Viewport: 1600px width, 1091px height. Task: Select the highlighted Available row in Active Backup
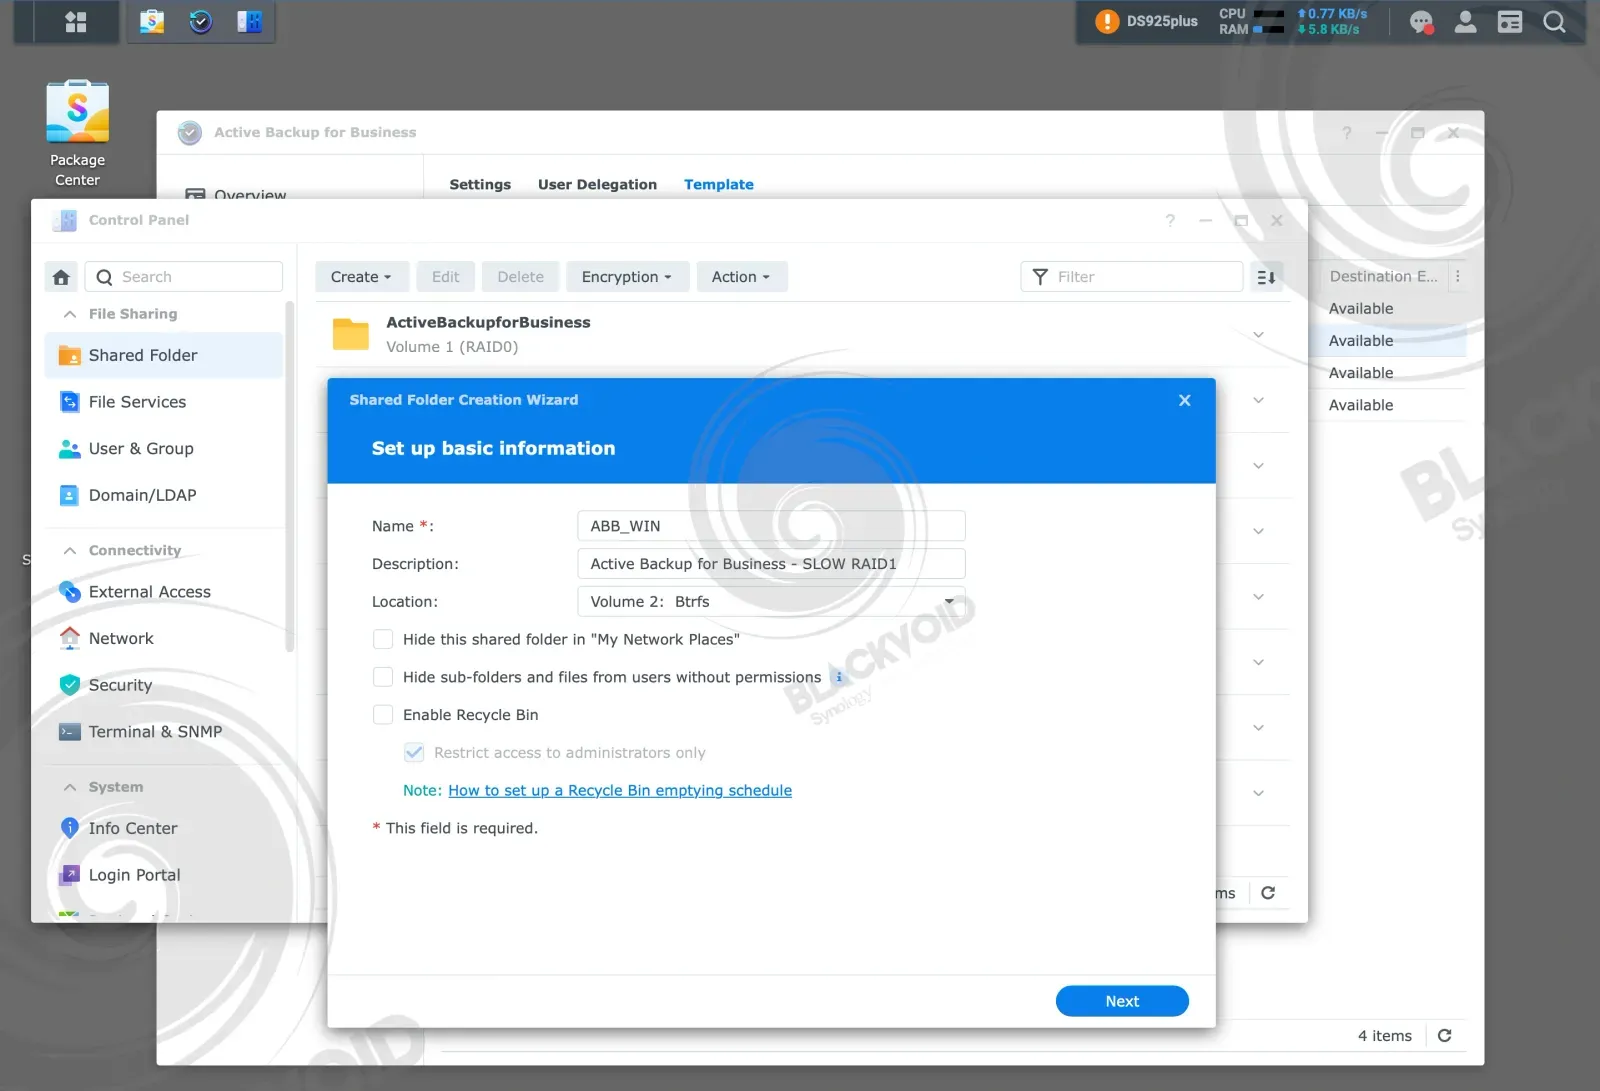point(1387,341)
